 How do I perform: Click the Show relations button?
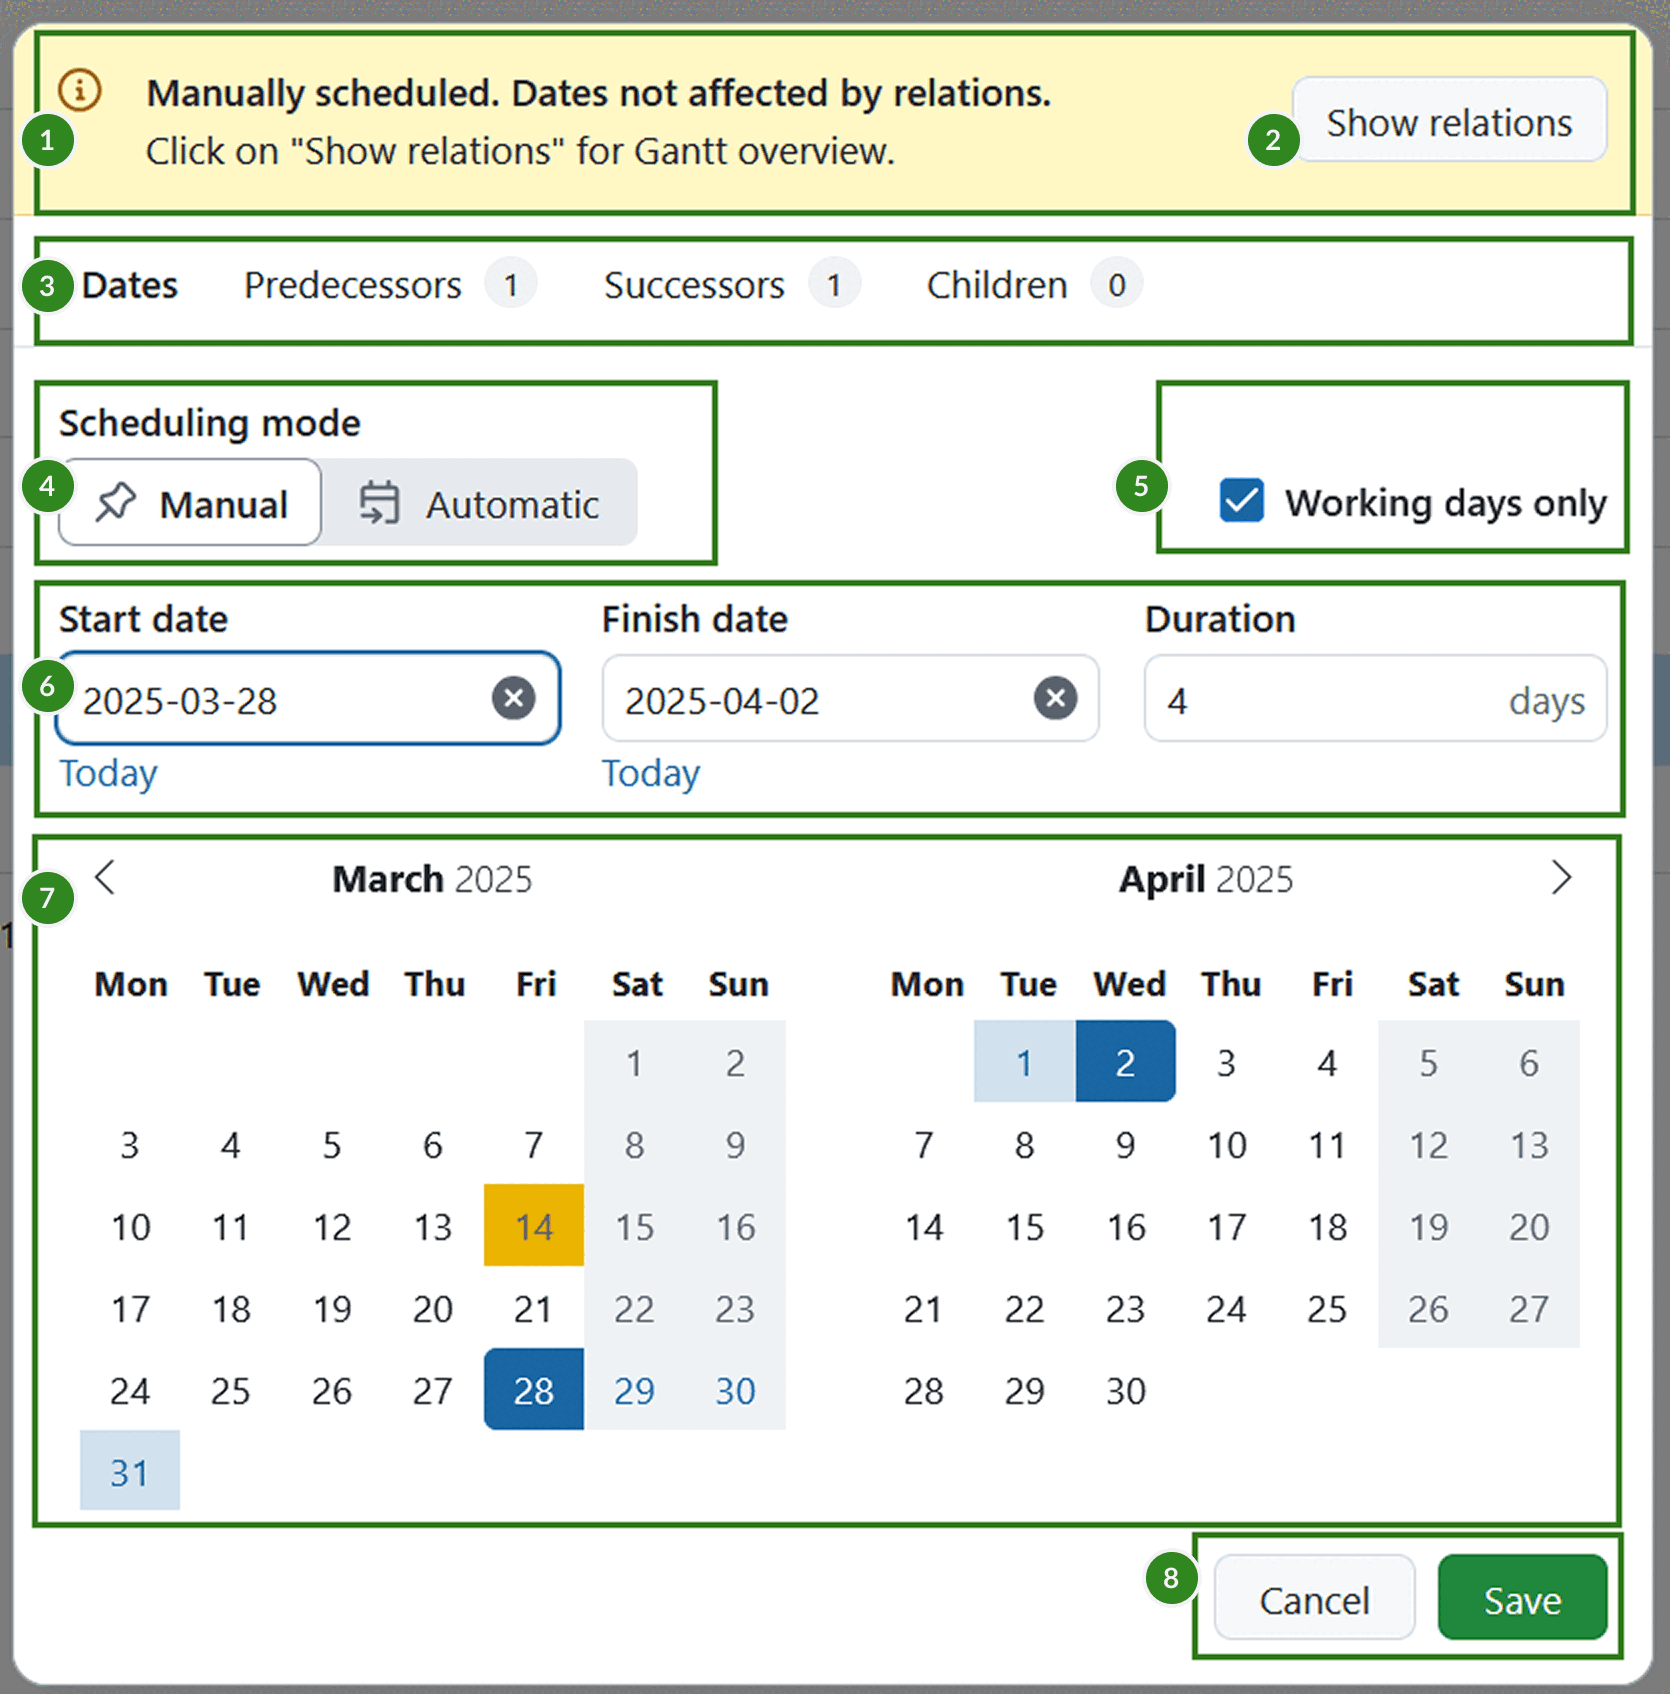pyautogui.click(x=1449, y=121)
